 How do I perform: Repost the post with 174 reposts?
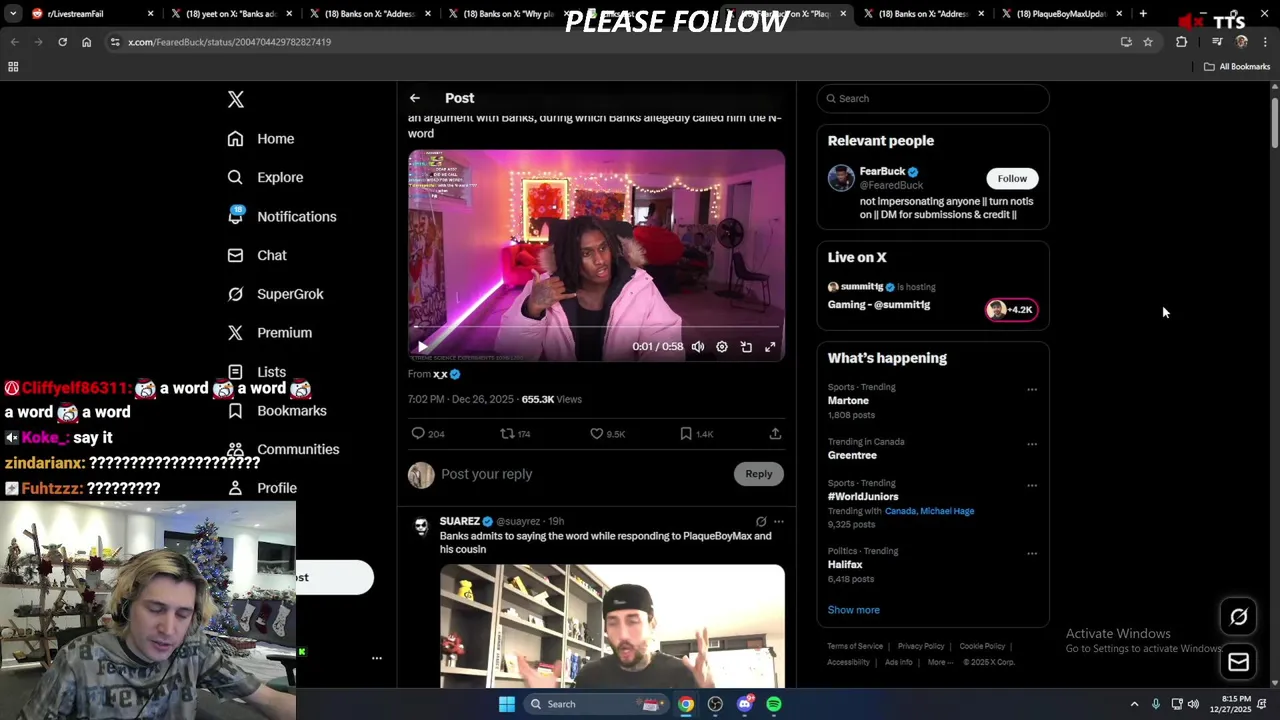pos(516,434)
